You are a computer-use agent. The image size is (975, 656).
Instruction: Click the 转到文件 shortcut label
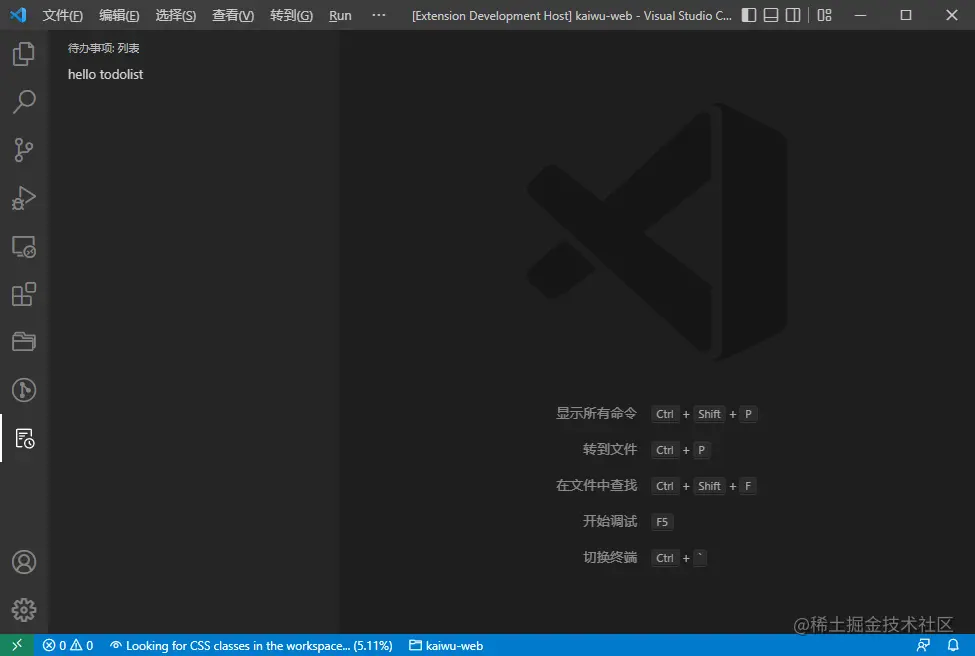610,450
